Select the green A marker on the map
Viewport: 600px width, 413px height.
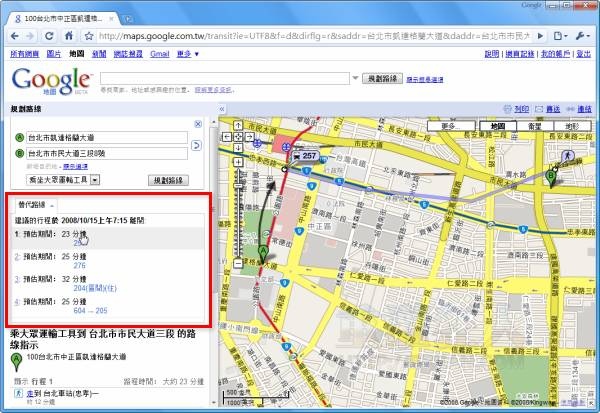pyautogui.click(x=263, y=254)
